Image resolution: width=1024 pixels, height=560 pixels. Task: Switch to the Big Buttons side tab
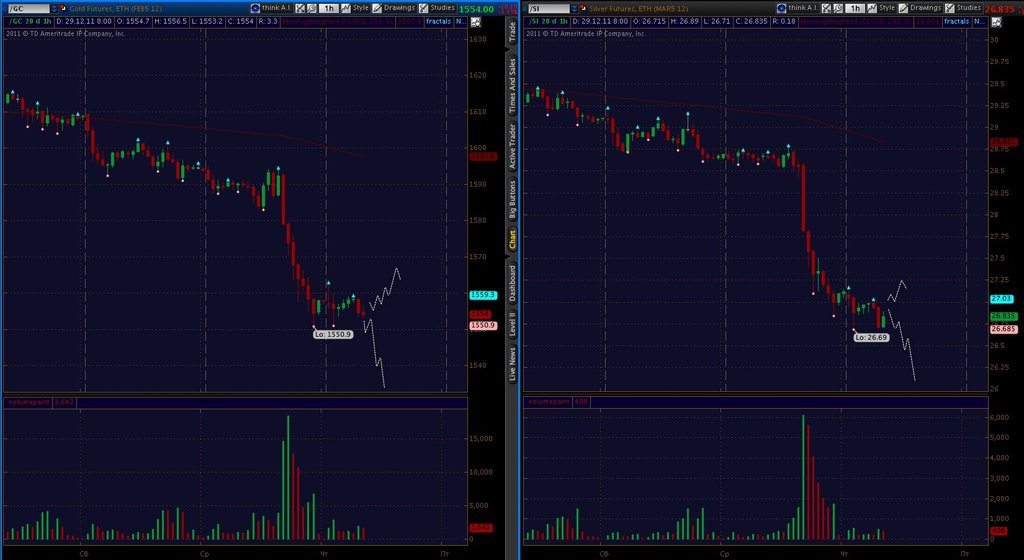tap(513, 199)
